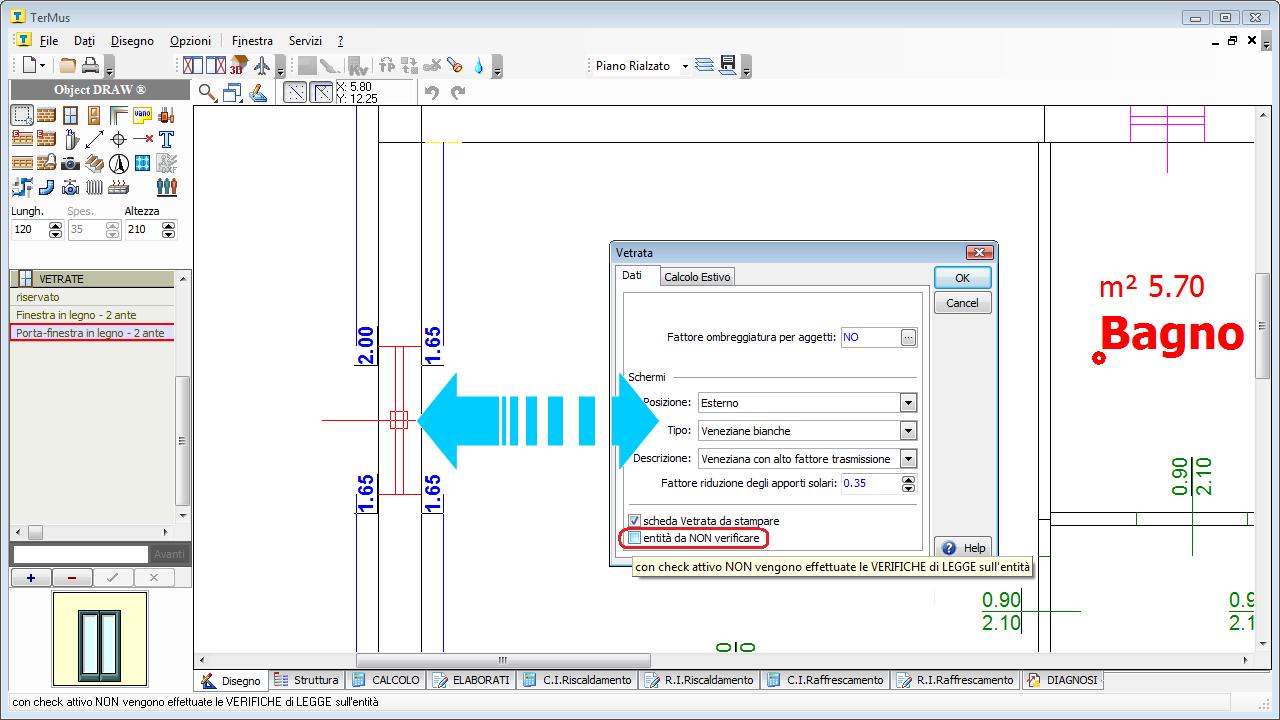Click the radiator object icon
This screenshot has height=720, width=1280.
pyautogui.click(x=94, y=187)
